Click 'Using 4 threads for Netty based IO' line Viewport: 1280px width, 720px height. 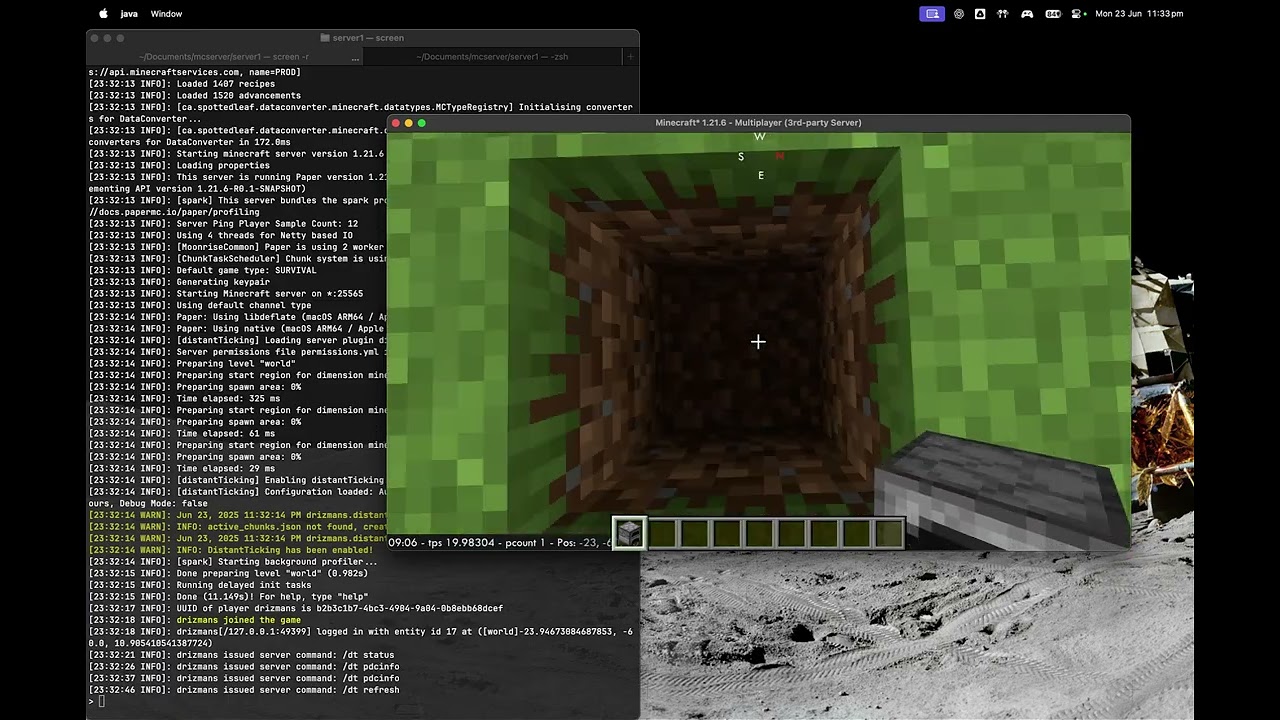(x=220, y=235)
